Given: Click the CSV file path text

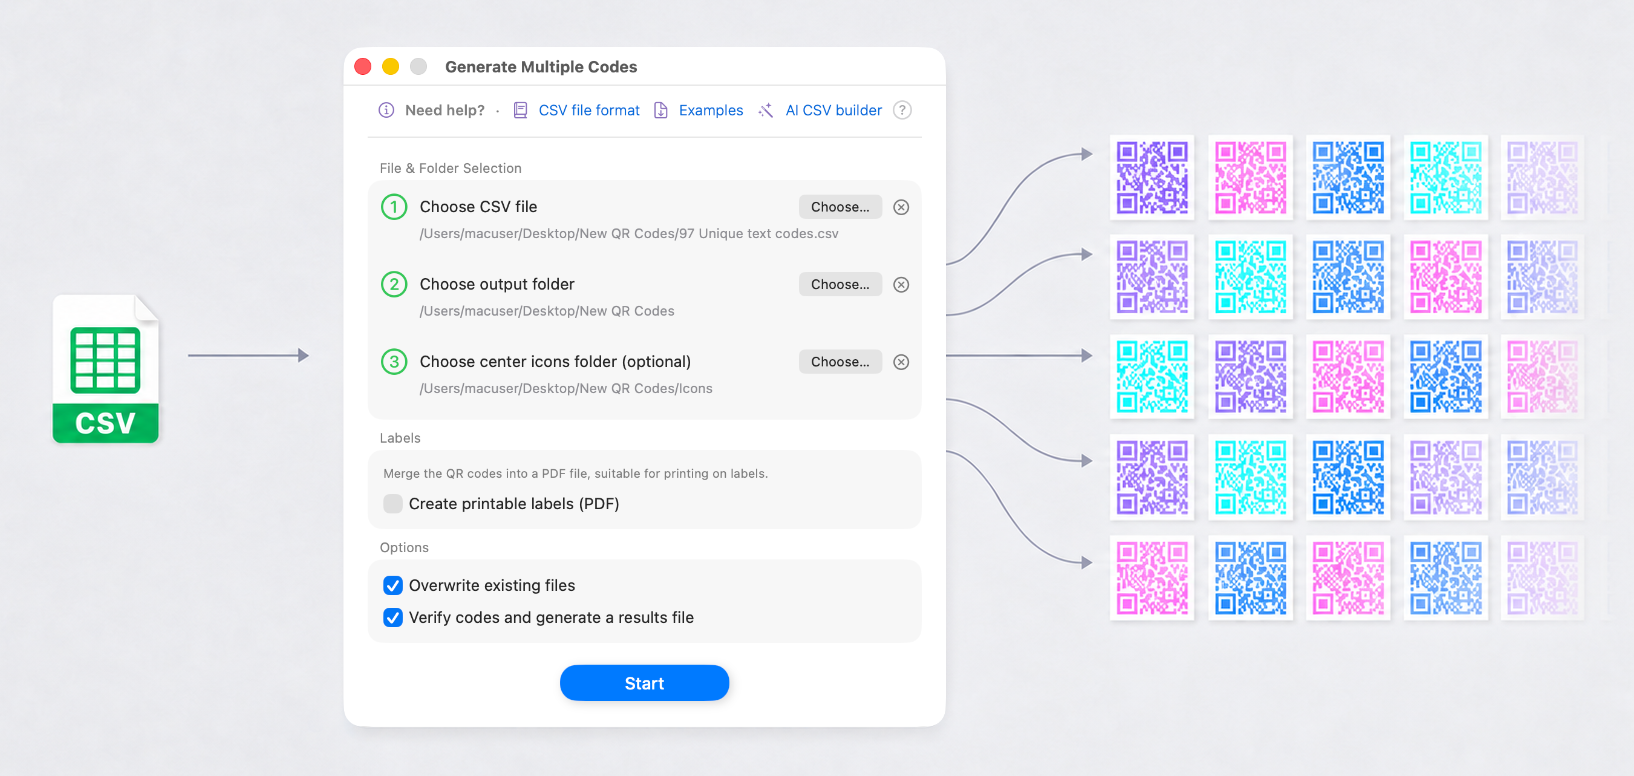Looking at the screenshot, I should (629, 234).
